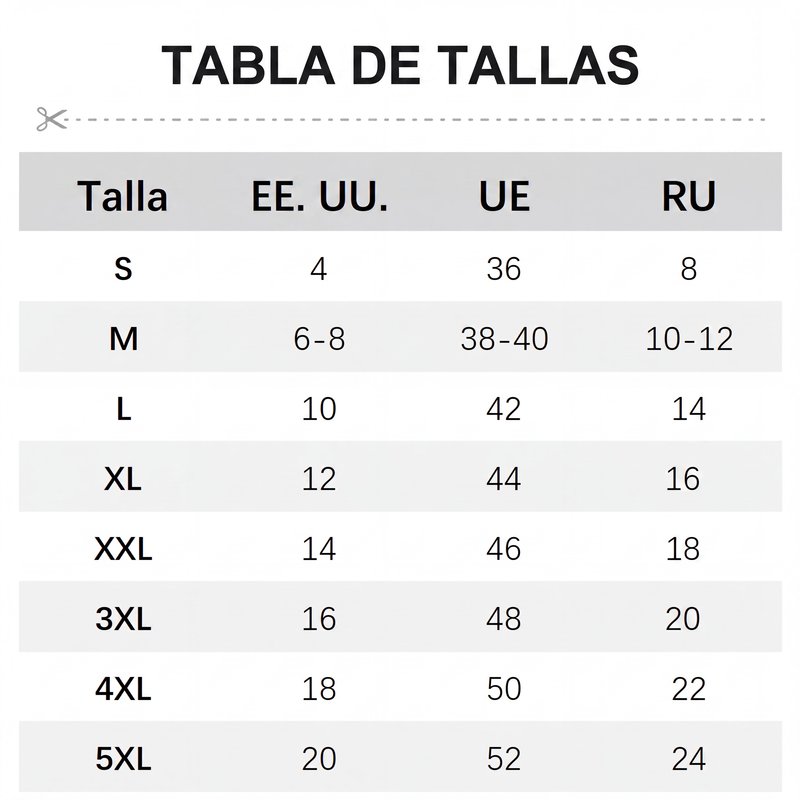
Task: Select the 6-8 EE. UU. value
Action: [x=319, y=338]
